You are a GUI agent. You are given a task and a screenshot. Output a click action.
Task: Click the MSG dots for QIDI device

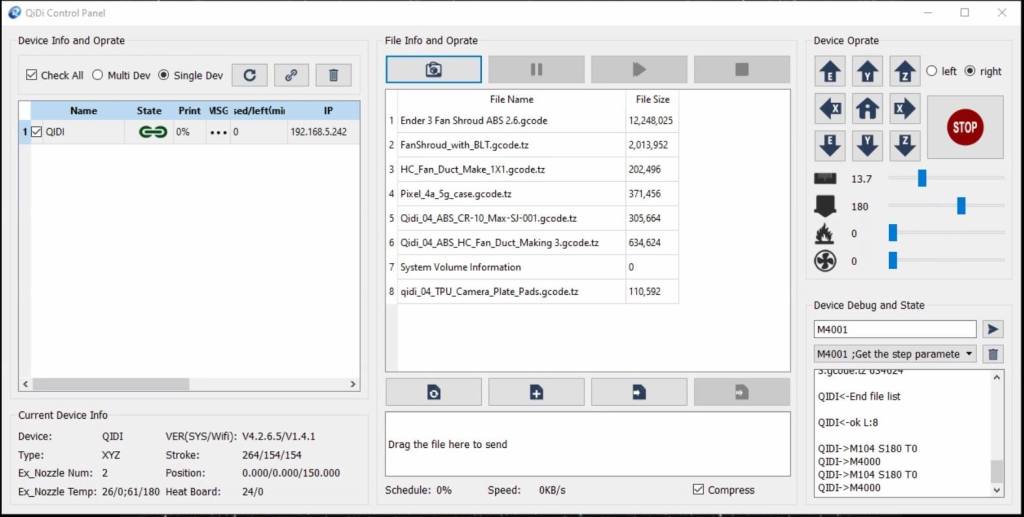click(219, 132)
